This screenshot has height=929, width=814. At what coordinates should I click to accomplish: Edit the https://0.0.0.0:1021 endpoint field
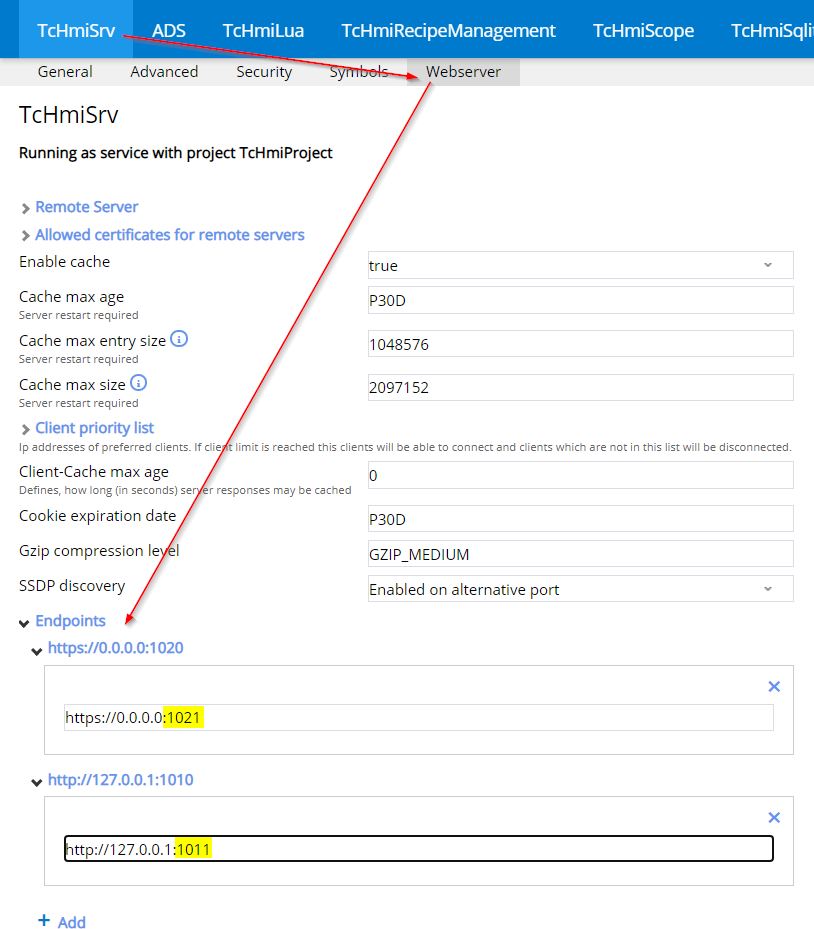[x=419, y=717]
